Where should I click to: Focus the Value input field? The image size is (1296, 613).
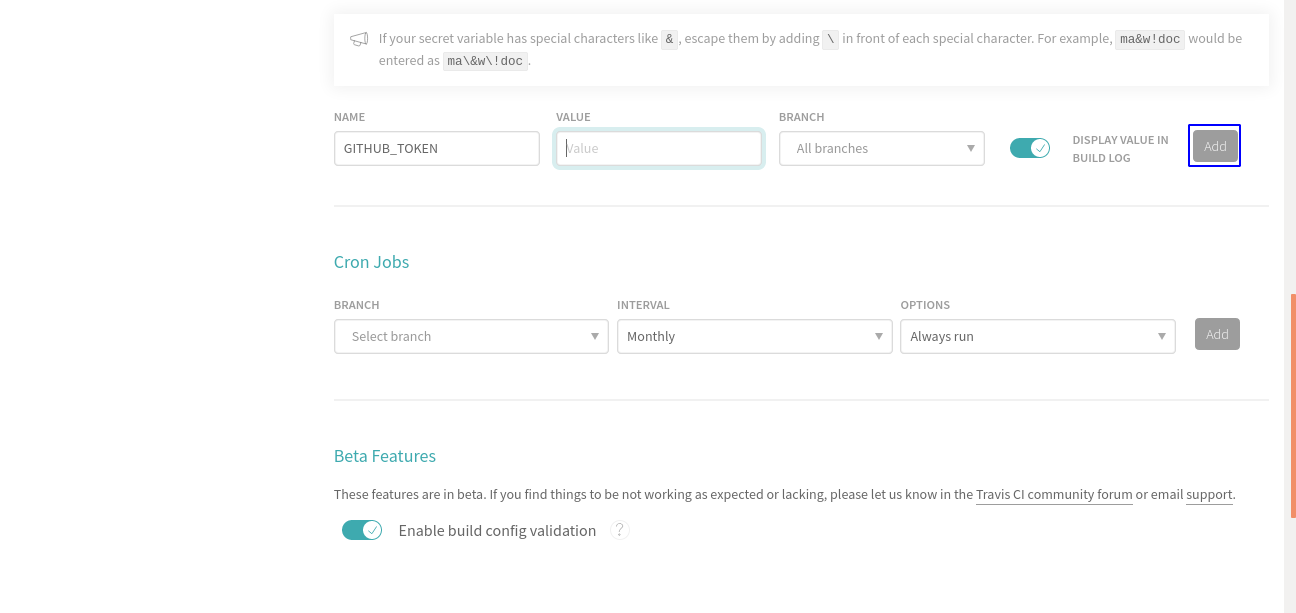(x=659, y=148)
